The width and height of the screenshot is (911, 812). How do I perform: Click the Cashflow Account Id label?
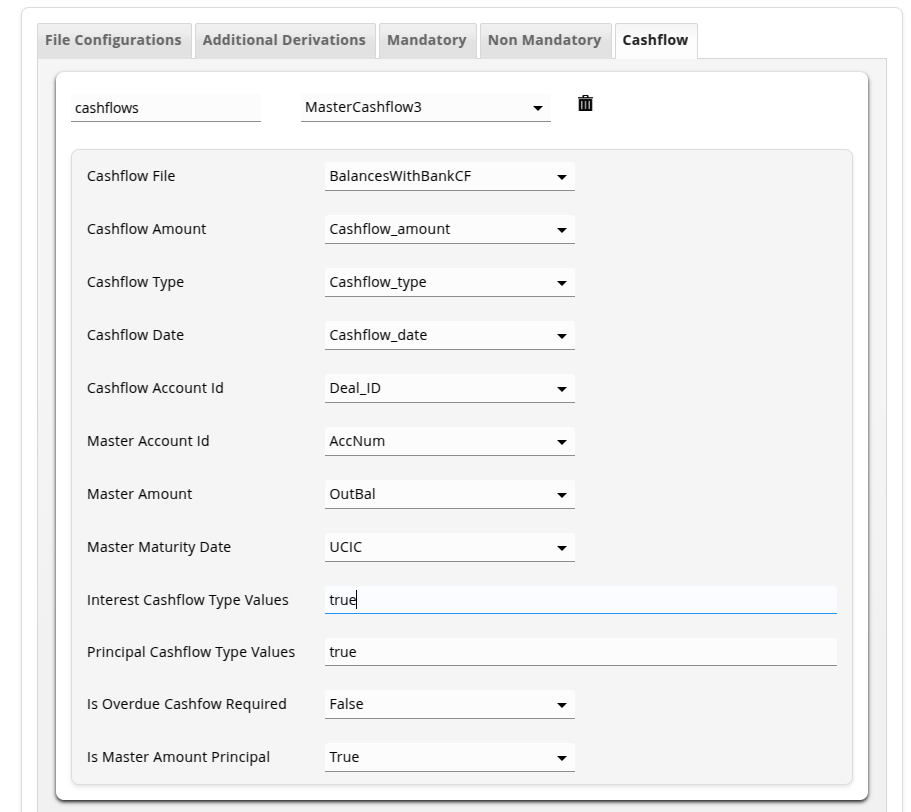[x=155, y=388]
